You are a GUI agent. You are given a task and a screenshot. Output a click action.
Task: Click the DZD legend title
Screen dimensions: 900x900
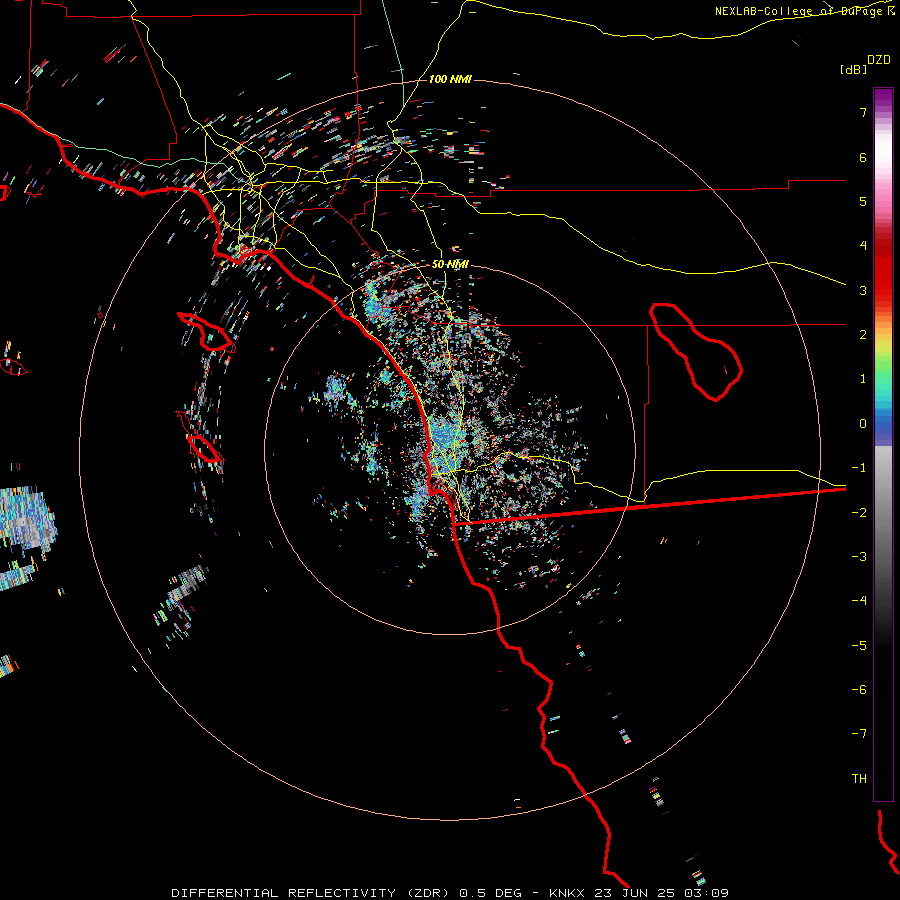pyautogui.click(x=879, y=60)
